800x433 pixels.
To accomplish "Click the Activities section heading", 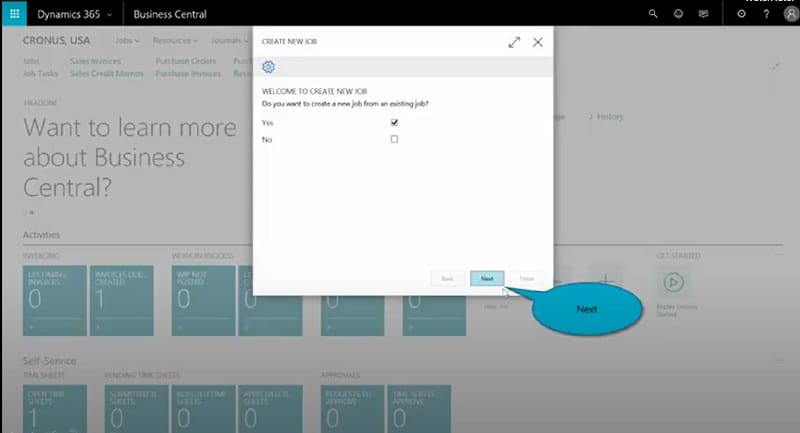I will (41, 235).
